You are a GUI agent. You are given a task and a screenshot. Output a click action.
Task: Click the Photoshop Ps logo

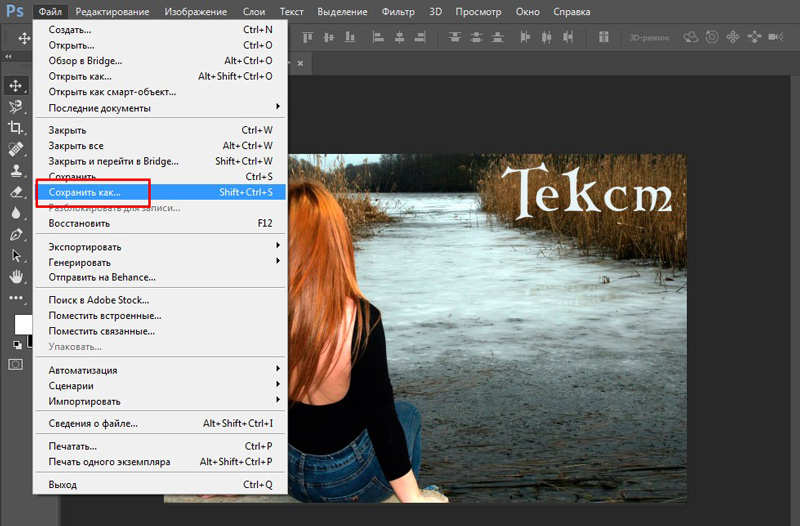[x=15, y=11]
